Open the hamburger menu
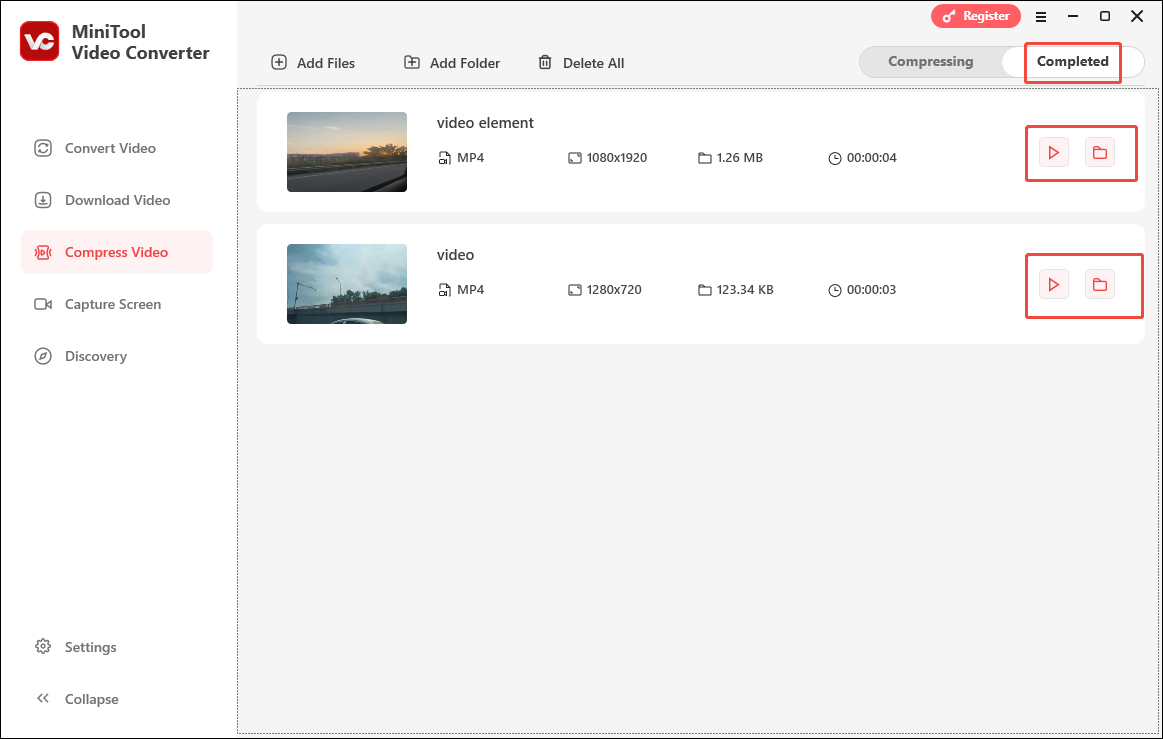 tap(1041, 16)
